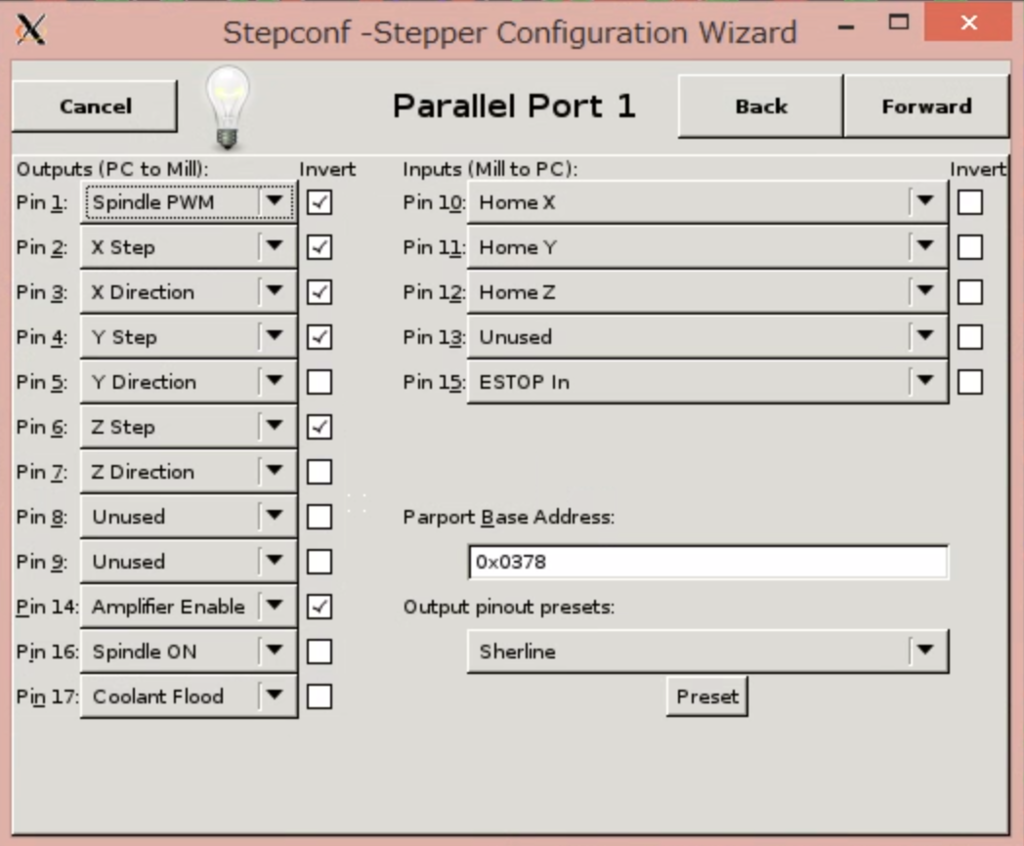
Task: Toggle Invert checkbox for Pin 1
Action: click(x=319, y=203)
